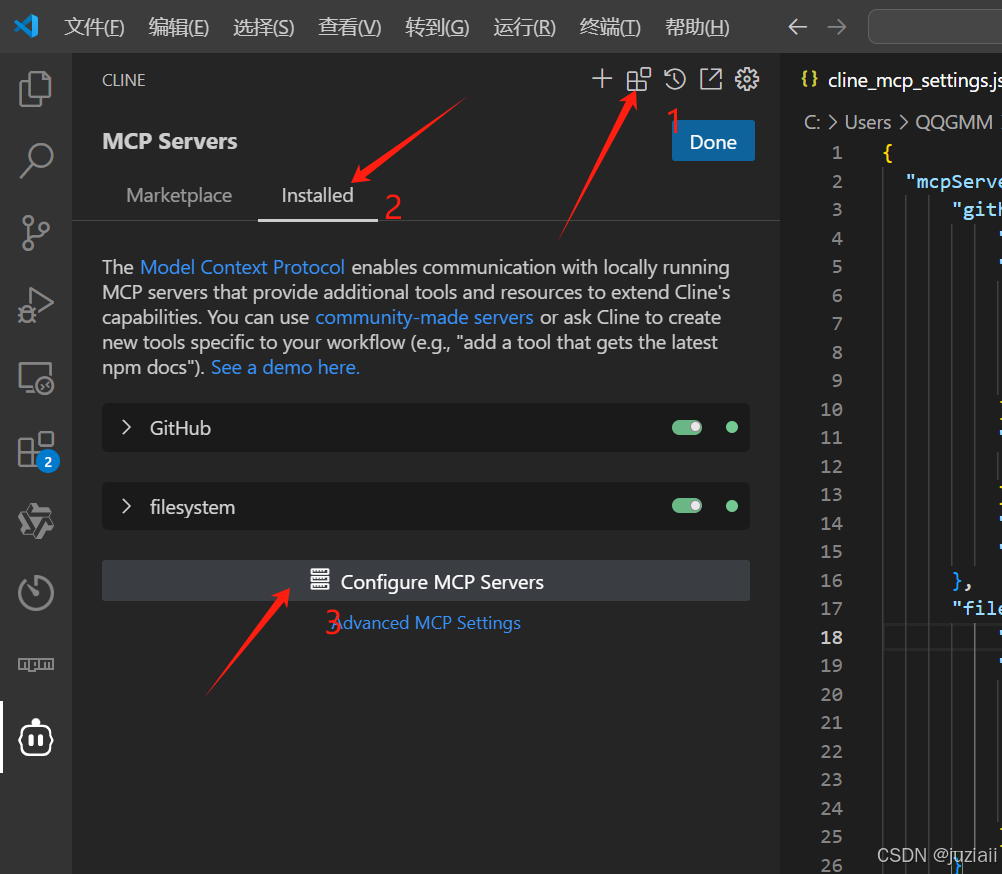The height and width of the screenshot is (874, 1002).
Task: Click Configure MCP Servers button
Action: 426,581
